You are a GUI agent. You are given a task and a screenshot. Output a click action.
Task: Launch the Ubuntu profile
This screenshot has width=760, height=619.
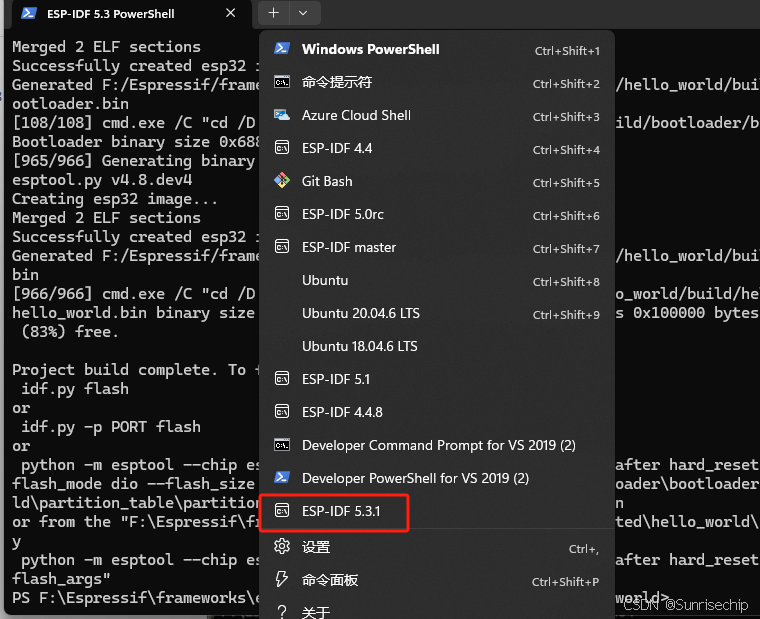437,280
